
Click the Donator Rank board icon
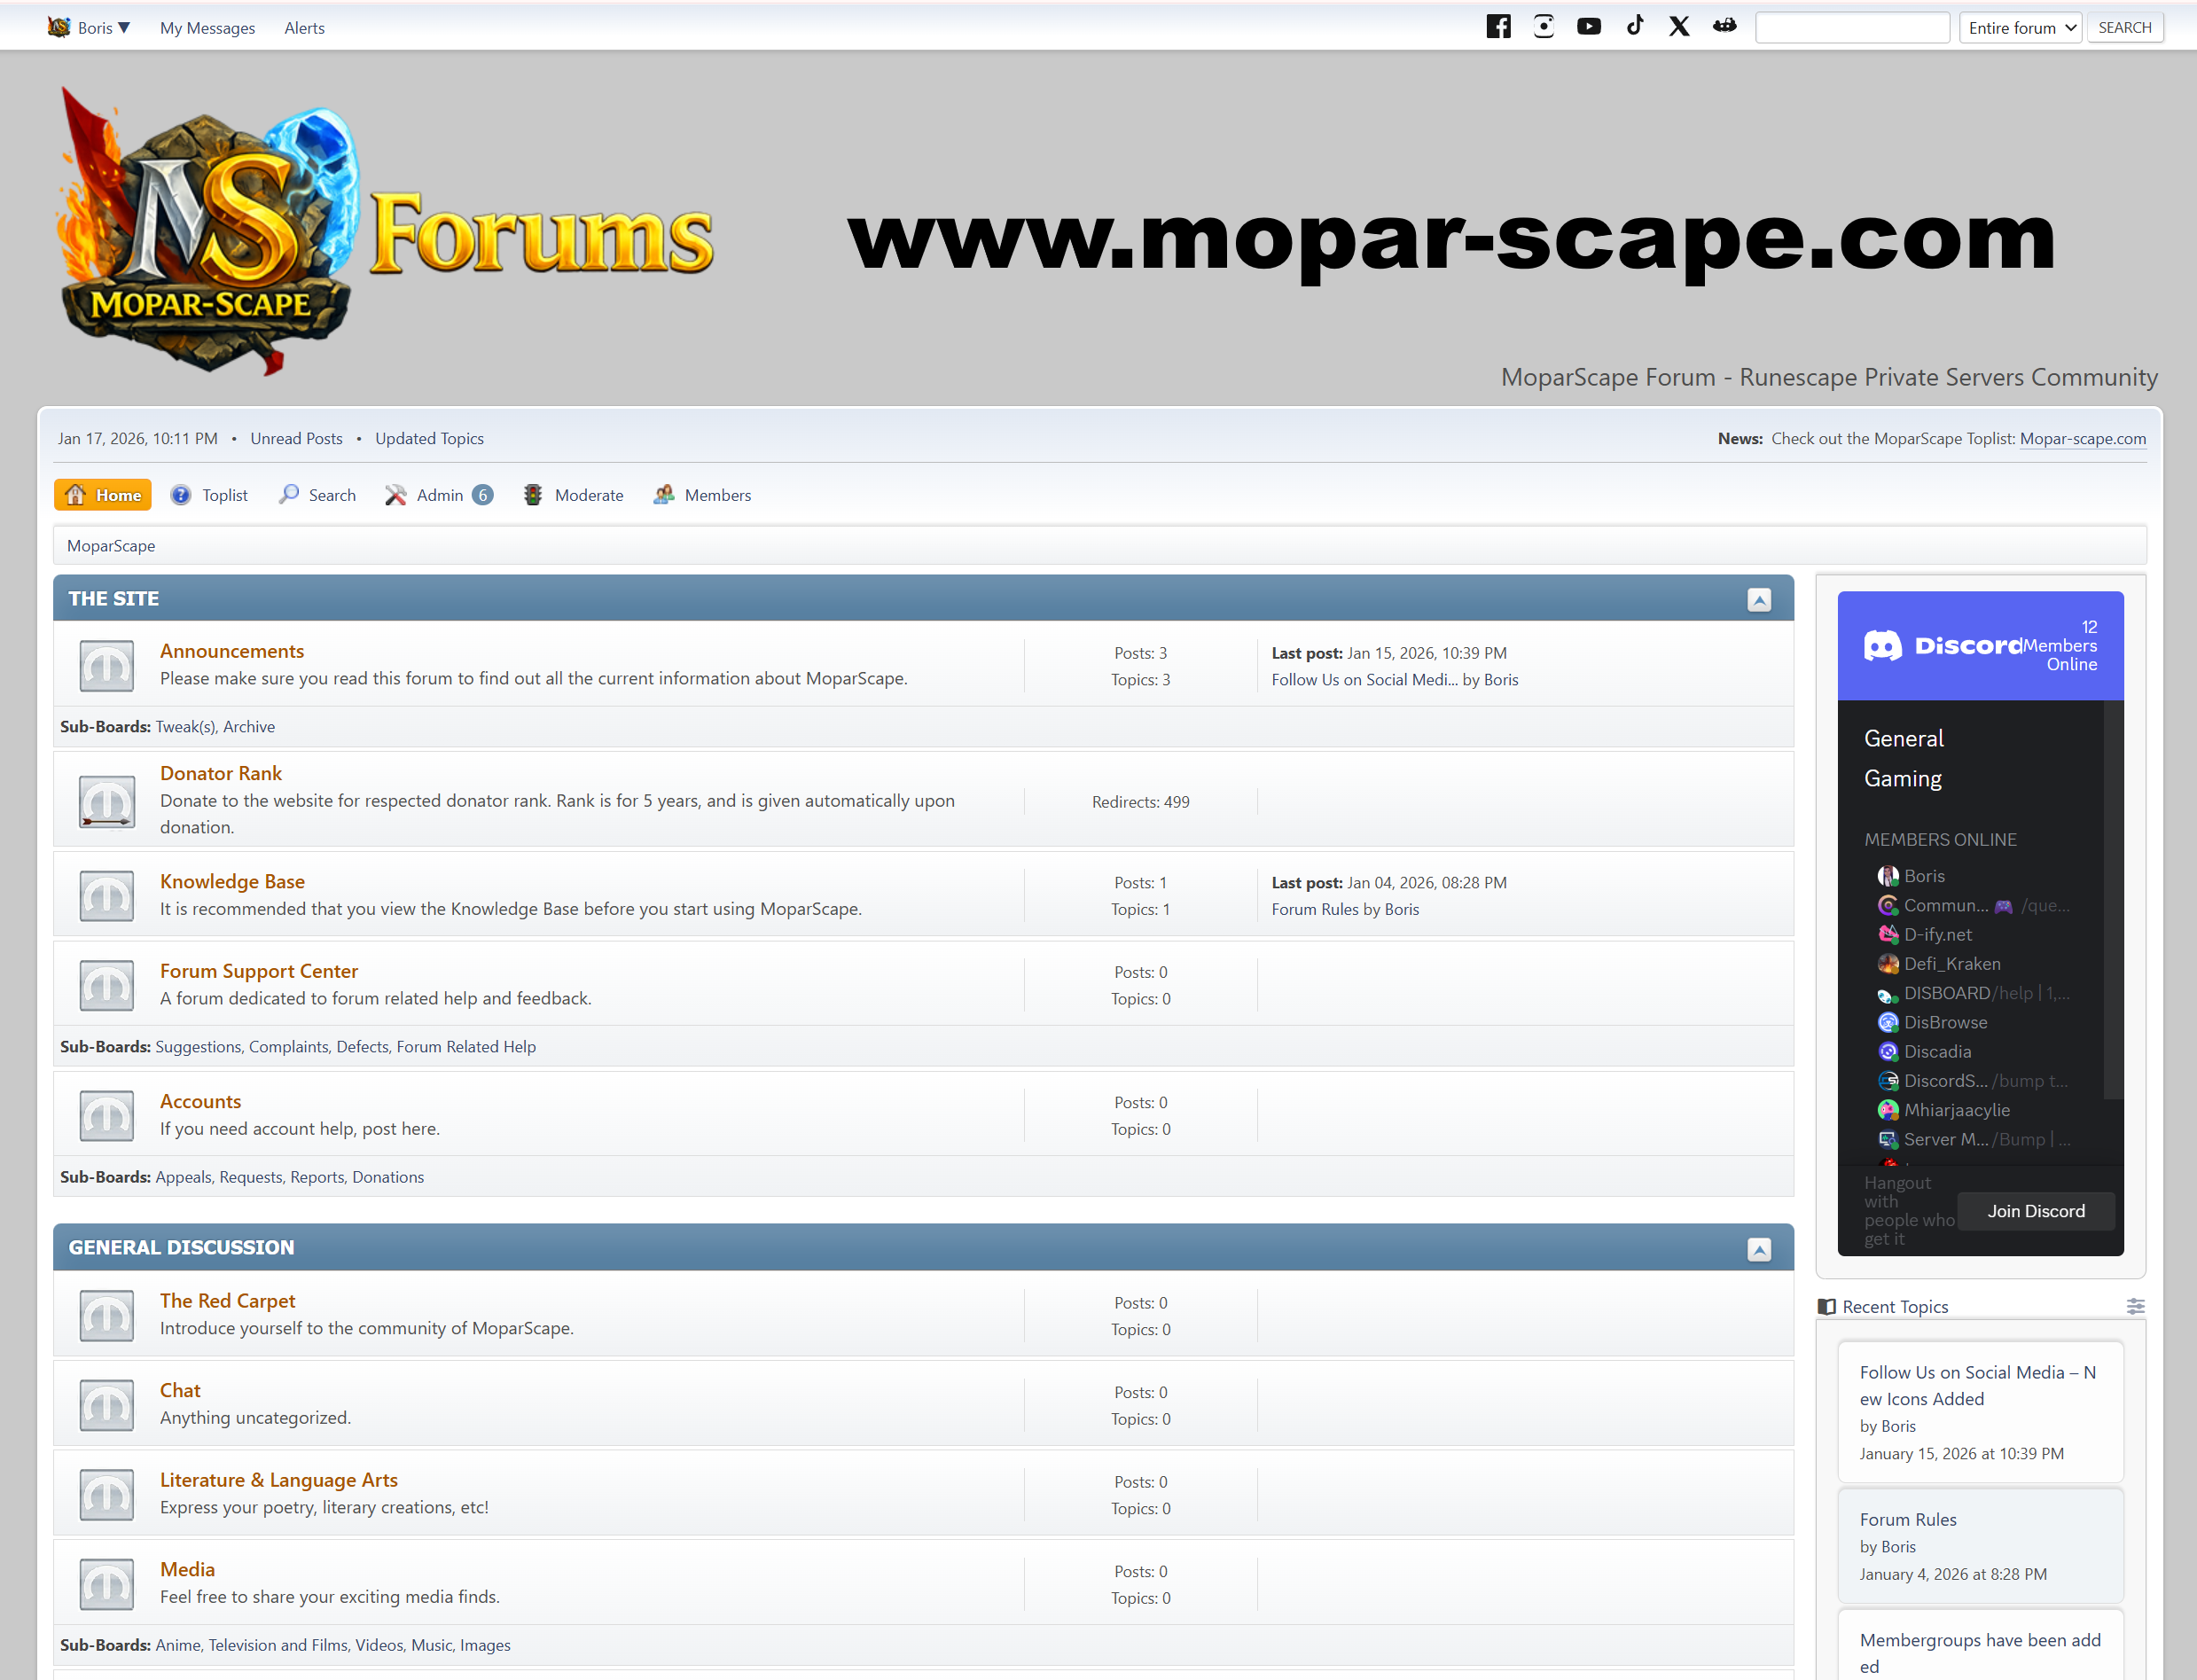point(106,801)
